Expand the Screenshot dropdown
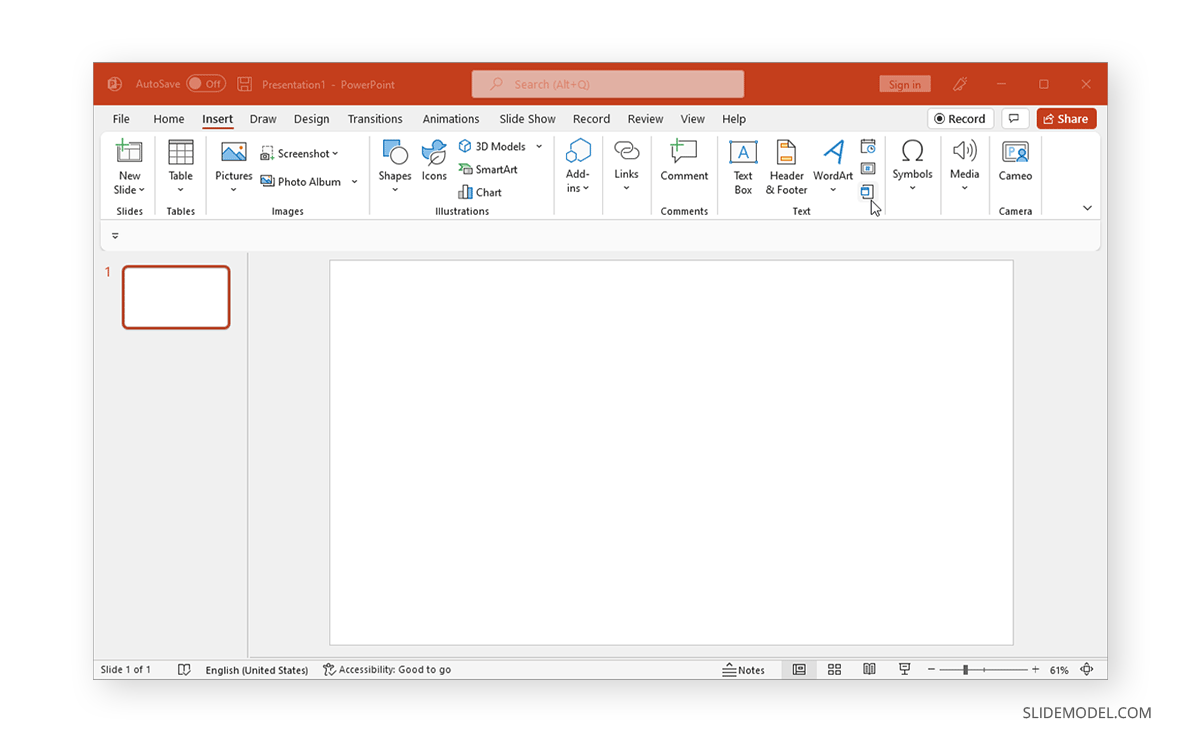 (333, 153)
